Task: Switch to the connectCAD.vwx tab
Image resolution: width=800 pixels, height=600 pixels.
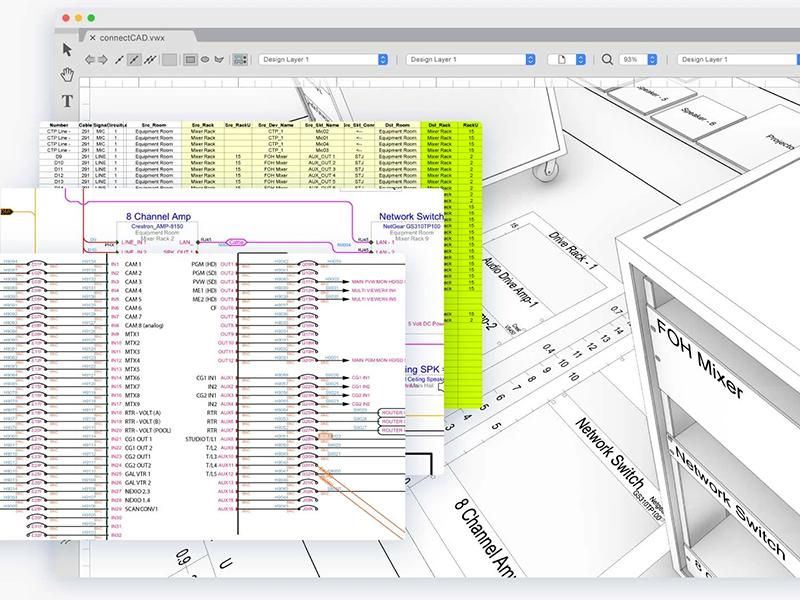Action: [x=131, y=37]
